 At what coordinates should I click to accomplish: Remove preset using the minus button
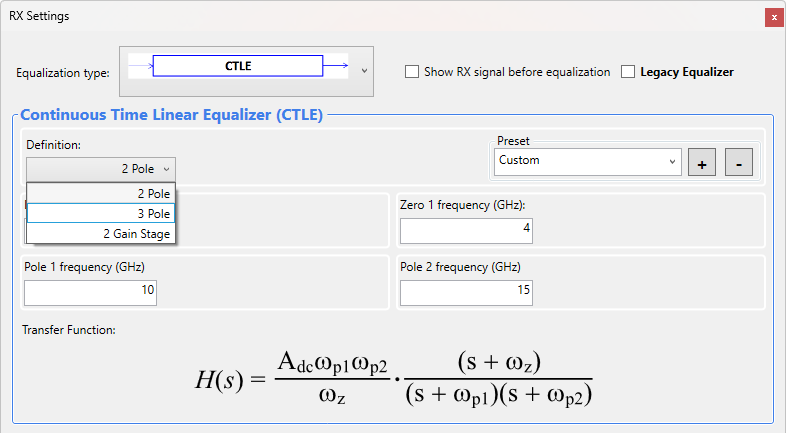click(738, 162)
